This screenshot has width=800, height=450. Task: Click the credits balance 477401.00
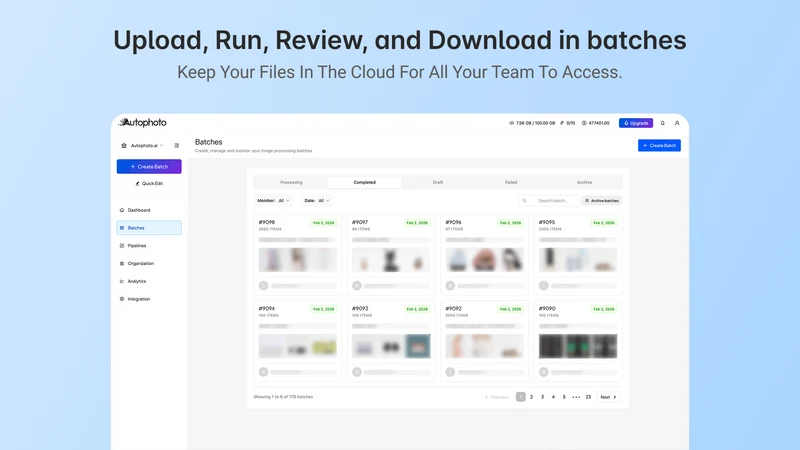(x=595, y=123)
